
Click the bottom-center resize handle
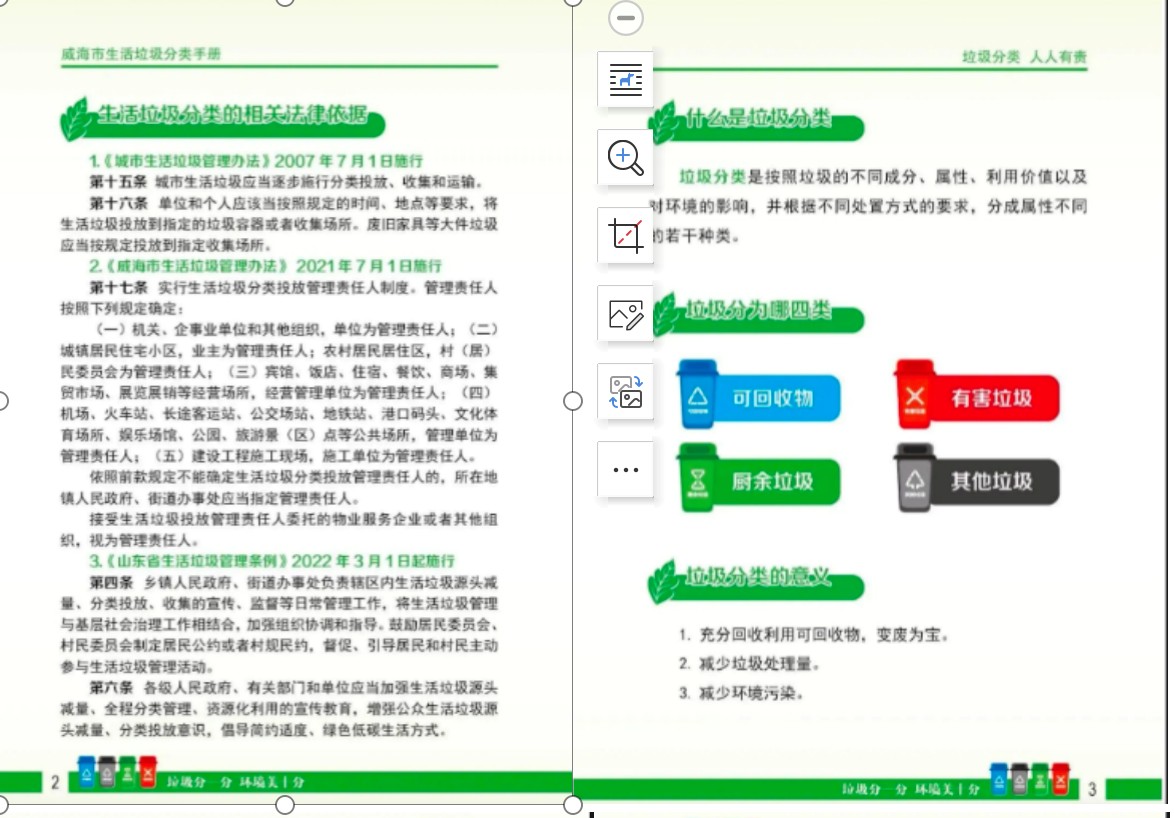click(x=285, y=804)
